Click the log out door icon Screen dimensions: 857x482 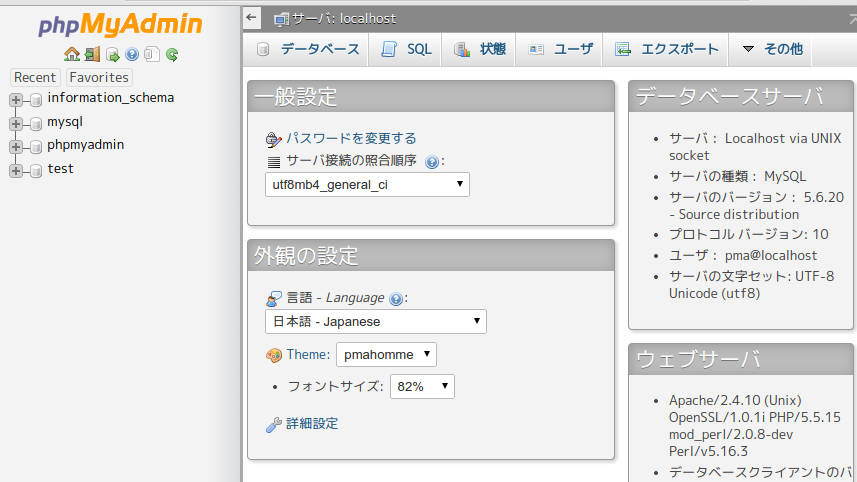[x=92, y=54]
